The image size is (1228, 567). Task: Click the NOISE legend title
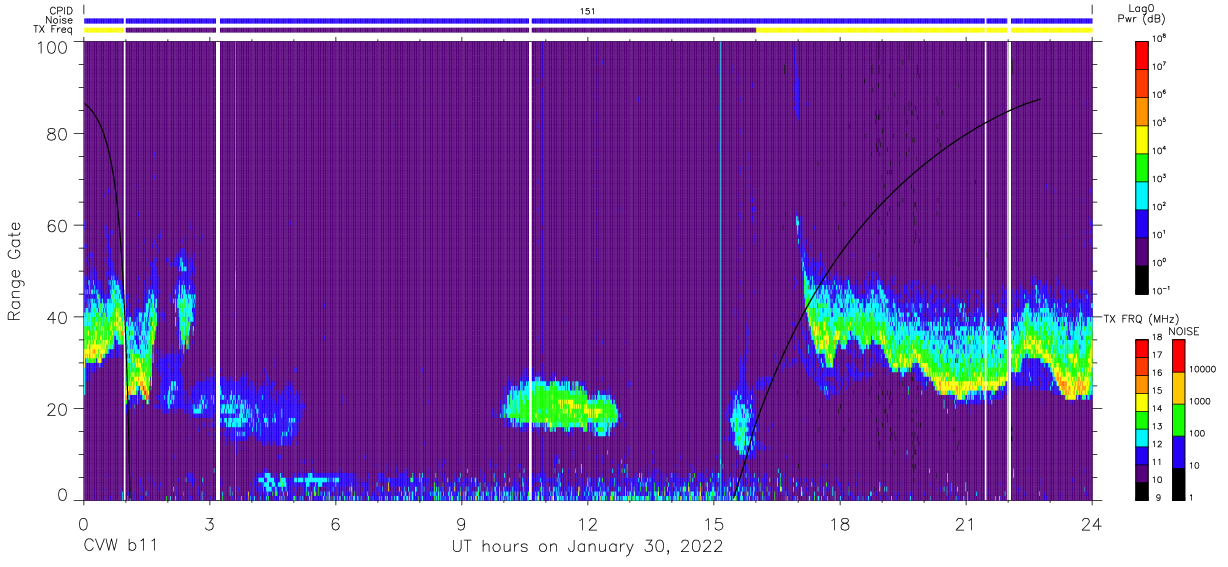click(1184, 331)
